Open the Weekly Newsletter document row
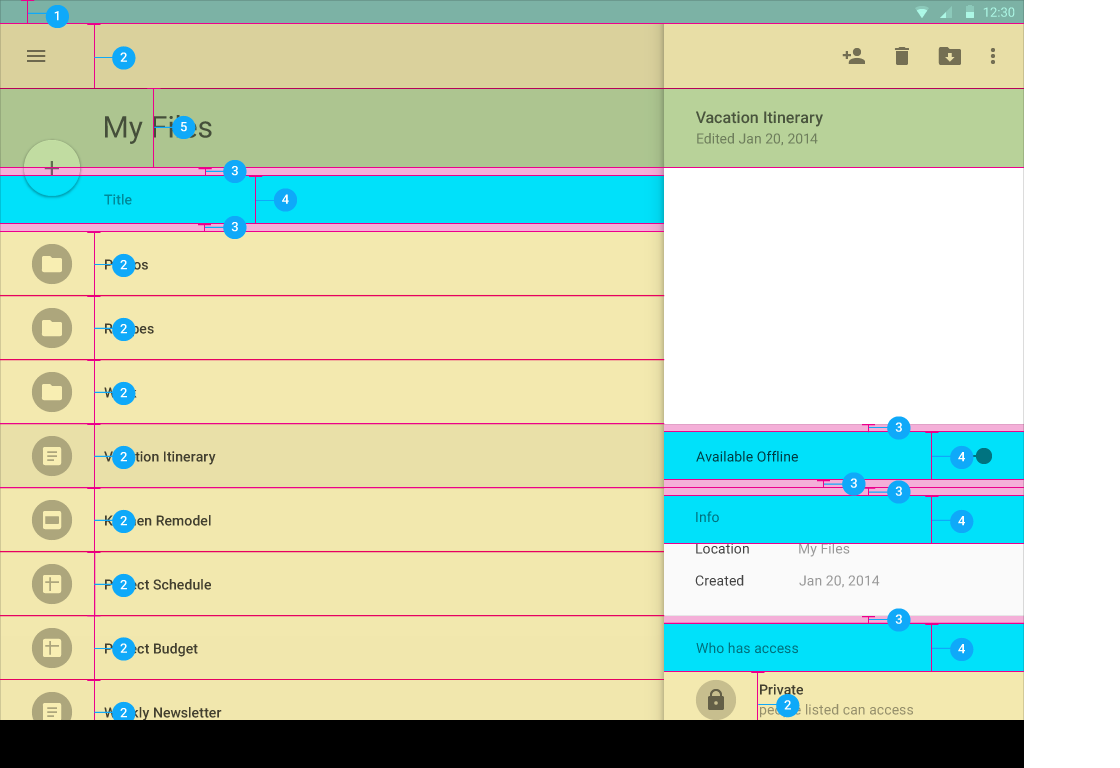Screen dimensions: 1120x768 coord(300,706)
